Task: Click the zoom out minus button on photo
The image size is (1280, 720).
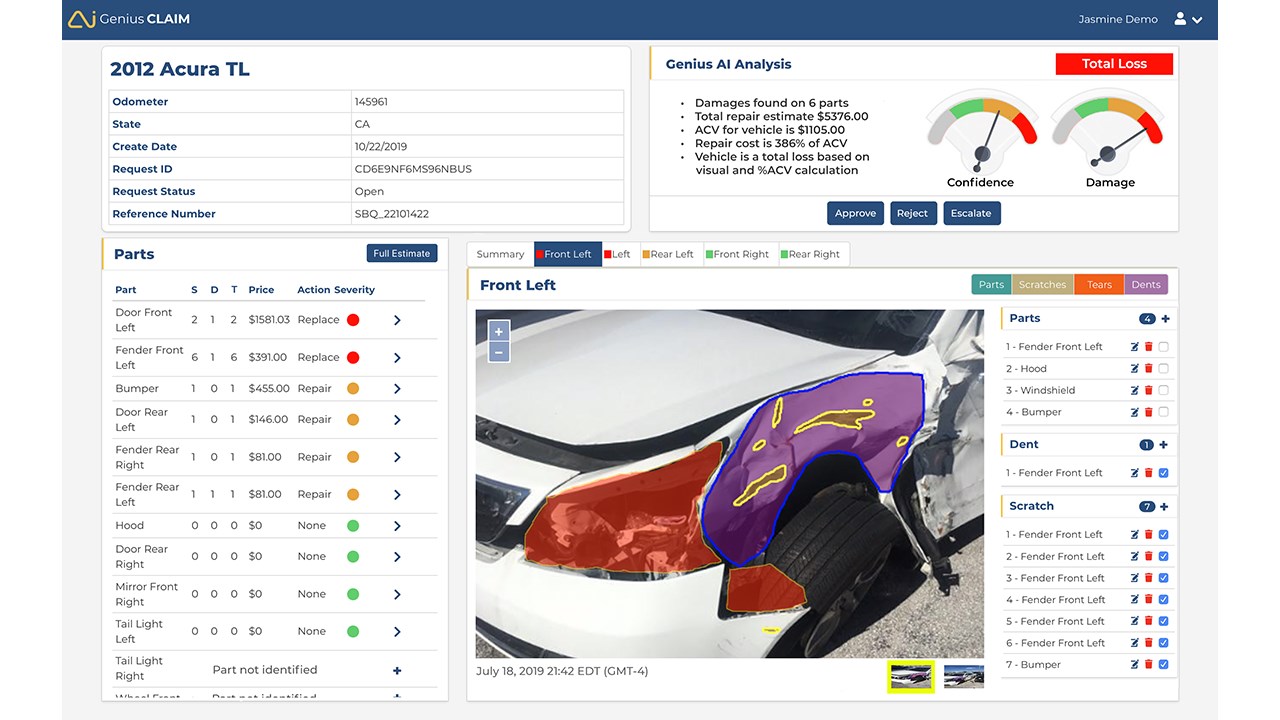Action: point(499,352)
